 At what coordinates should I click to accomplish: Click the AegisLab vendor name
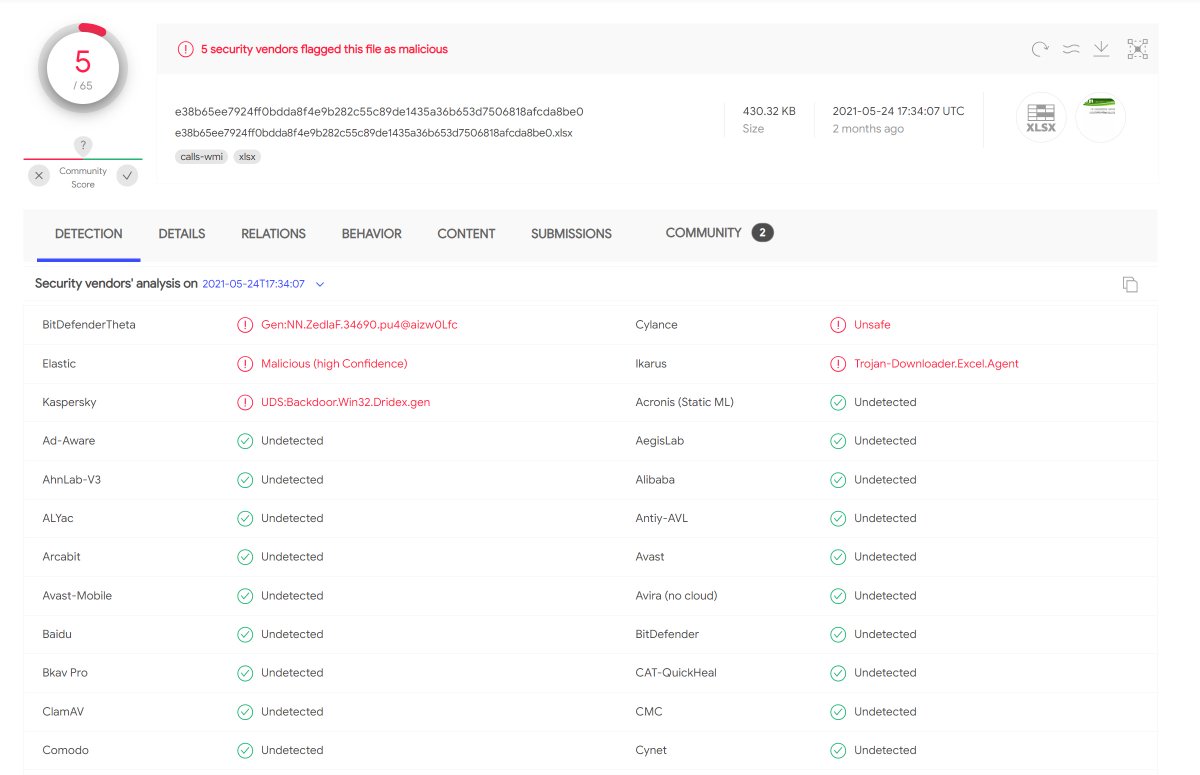660,441
